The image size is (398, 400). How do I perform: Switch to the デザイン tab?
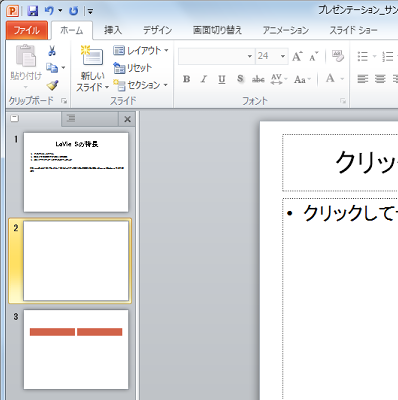pyautogui.click(x=158, y=30)
